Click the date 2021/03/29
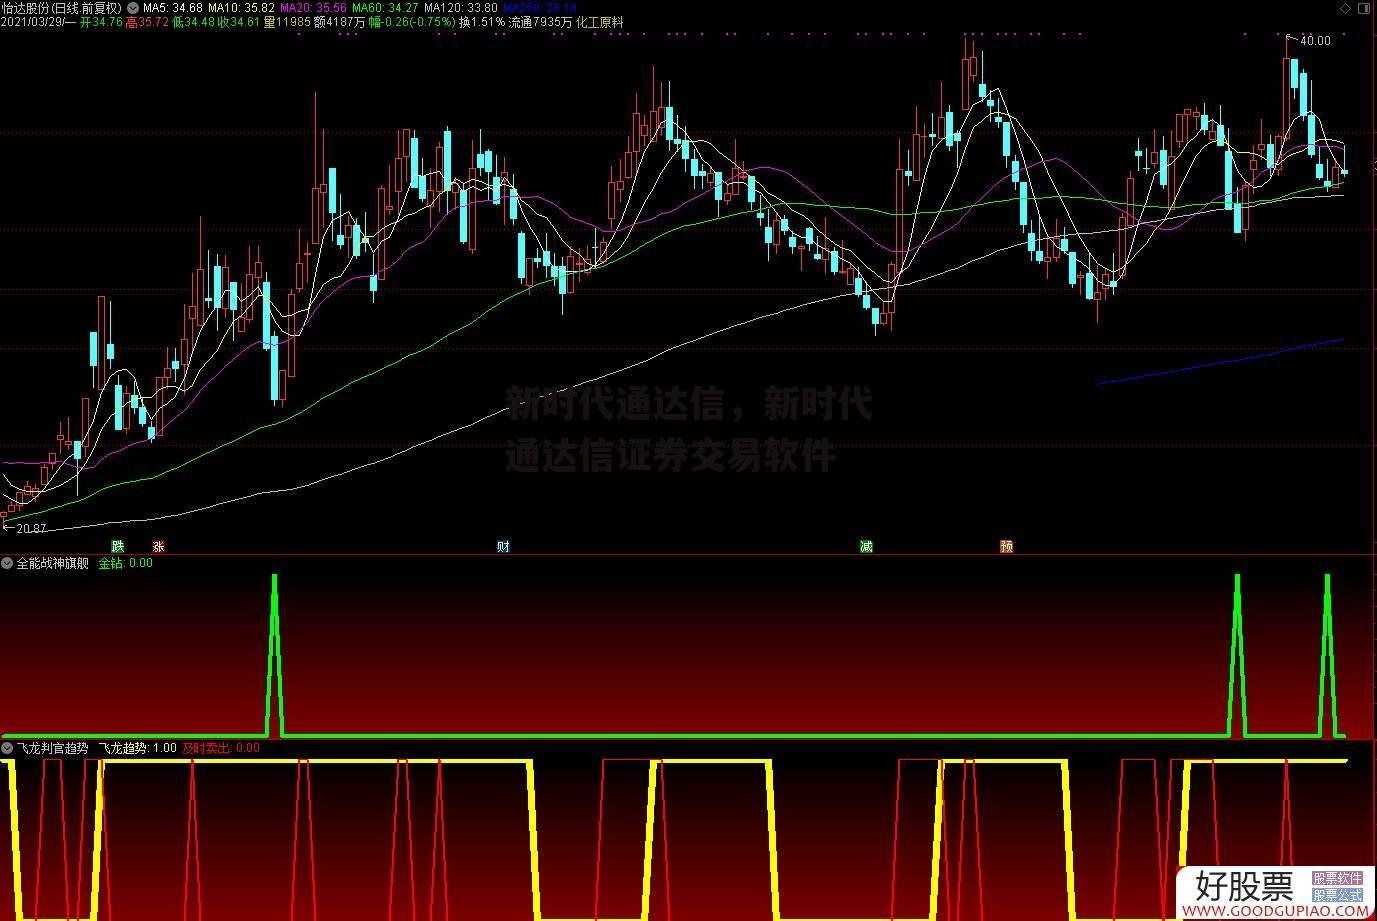The height and width of the screenshot is (921, 1377). [33, 22]
